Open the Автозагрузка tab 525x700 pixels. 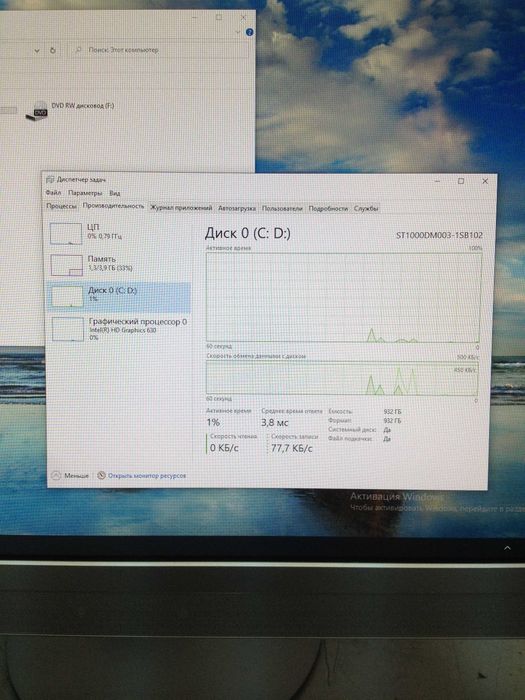pyautogui.click(x=237, y=208)
